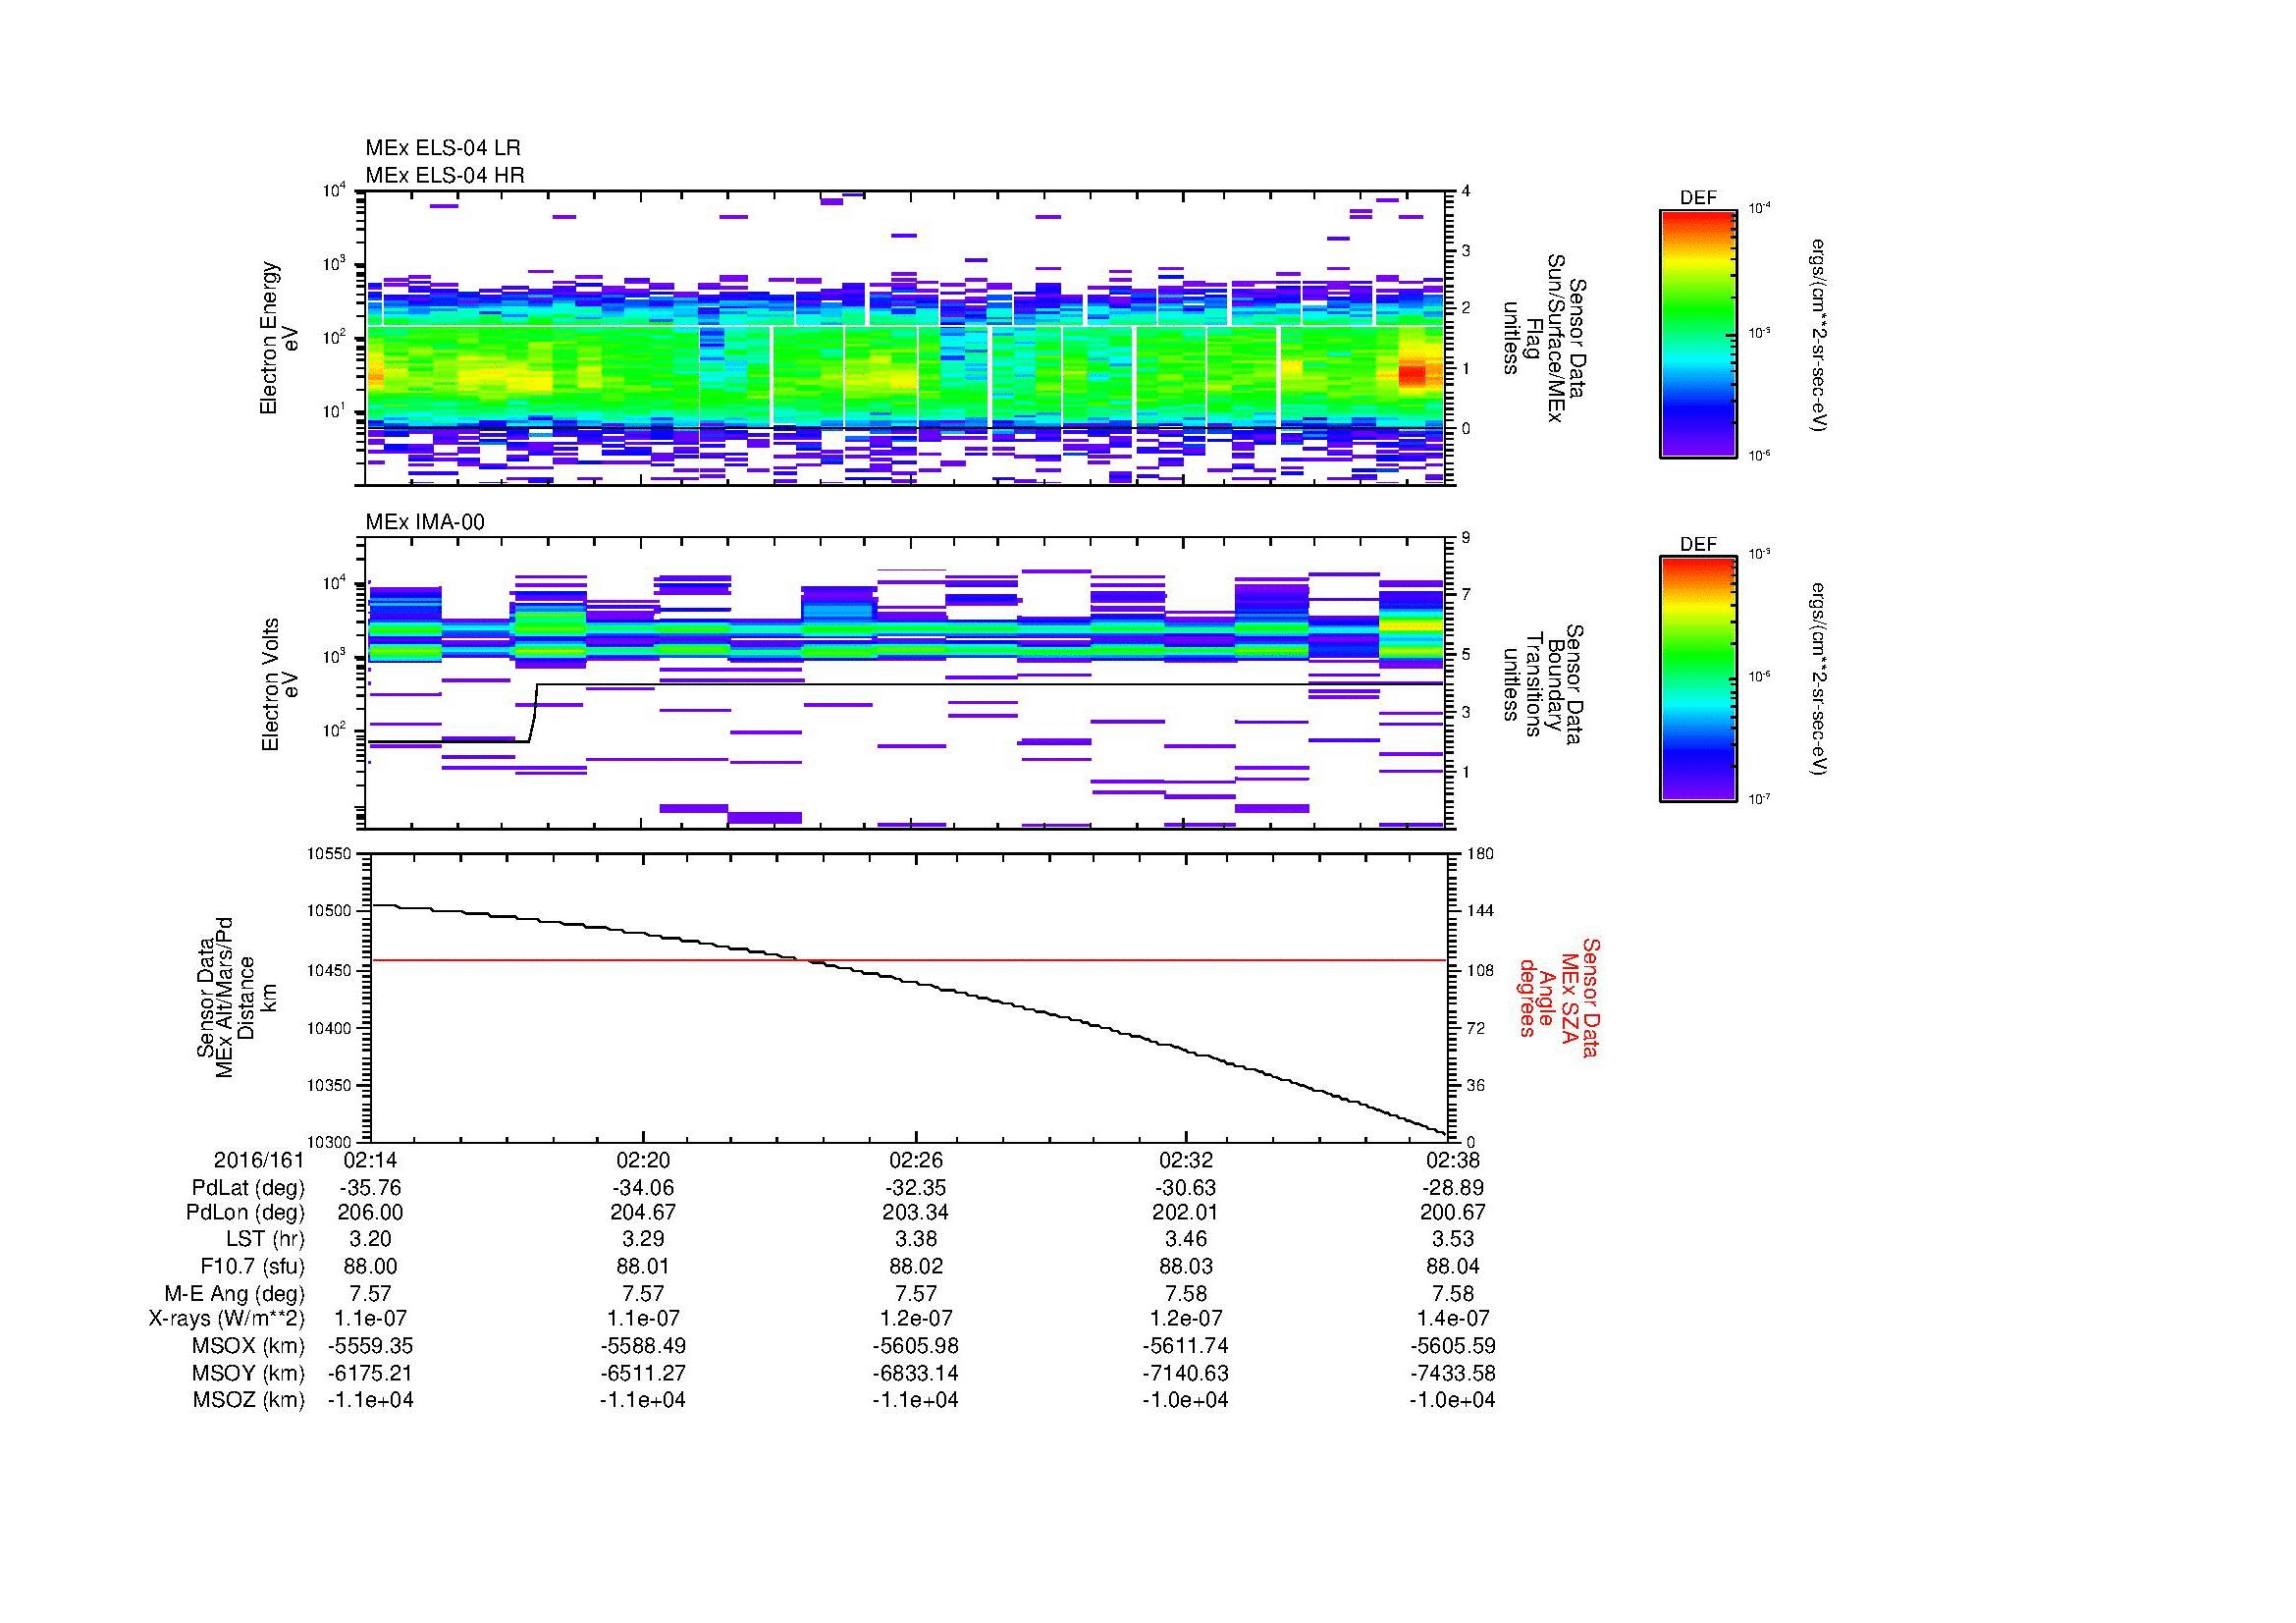The height and width of the screenshot is (1623, 2296).
Task: Click the F10.7 value '88.03'
Action: 1186,1266
